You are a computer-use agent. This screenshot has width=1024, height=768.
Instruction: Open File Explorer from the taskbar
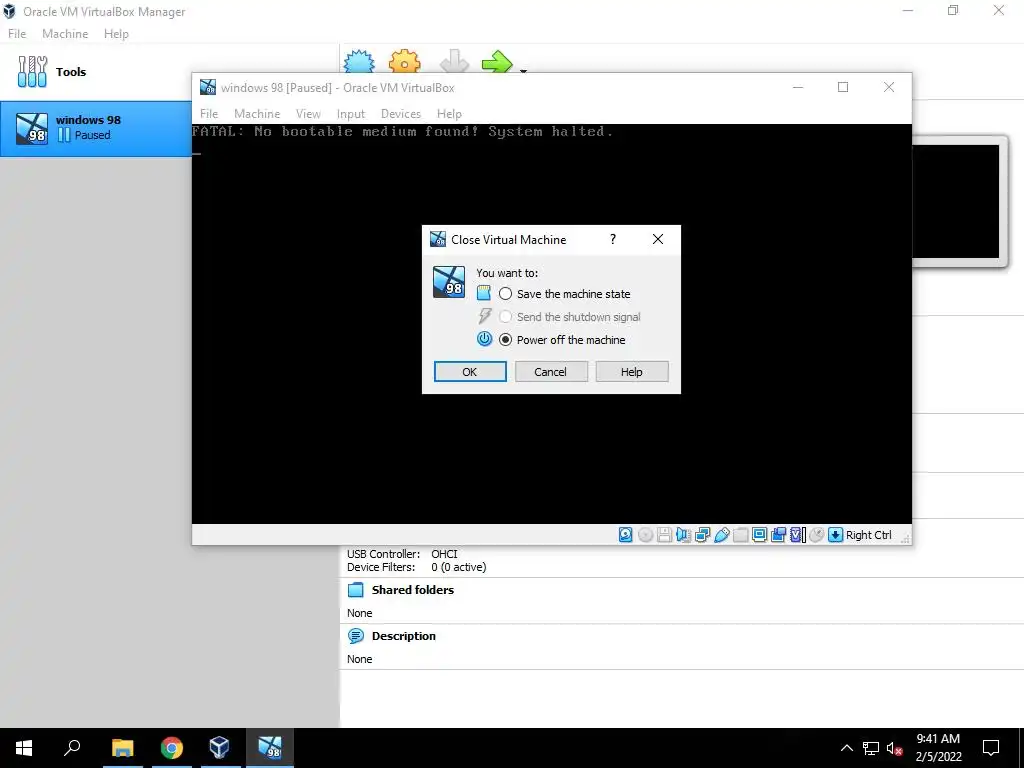tap(123, 748)
